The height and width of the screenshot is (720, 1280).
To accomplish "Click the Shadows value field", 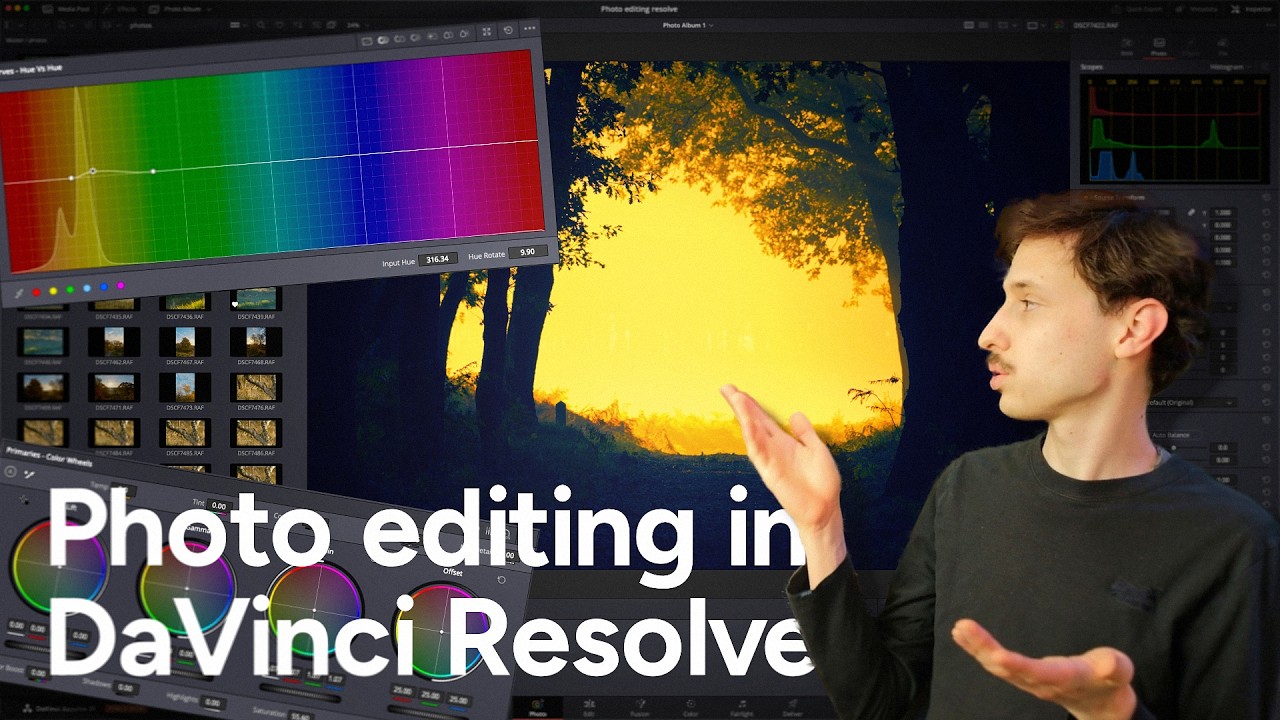I will [125, 688].
